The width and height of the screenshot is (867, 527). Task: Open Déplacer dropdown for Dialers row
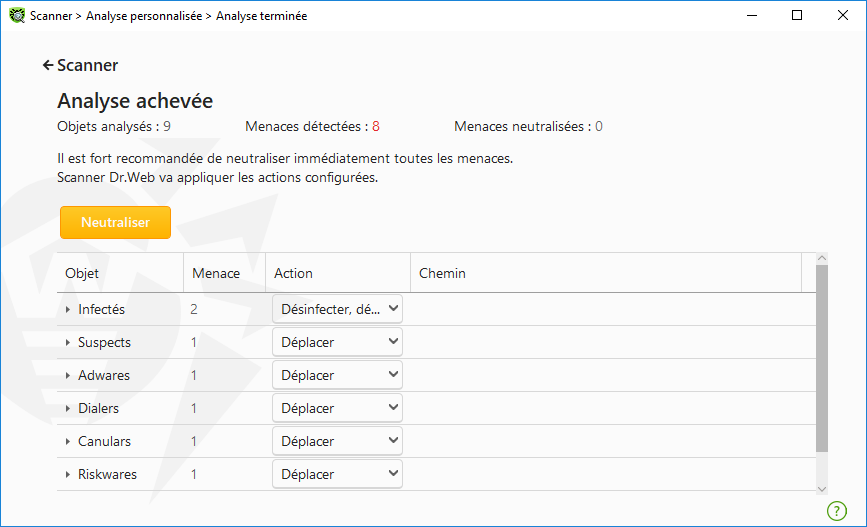point(337,408)
